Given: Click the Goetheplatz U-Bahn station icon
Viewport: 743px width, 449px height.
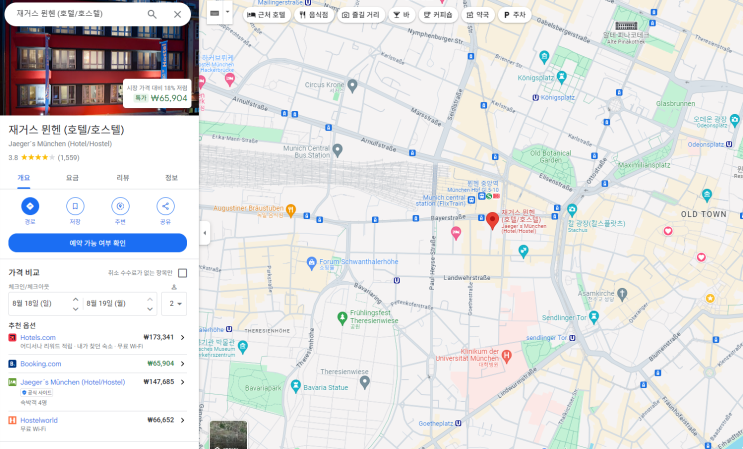Looking at the screenshot, I should 458,423.
